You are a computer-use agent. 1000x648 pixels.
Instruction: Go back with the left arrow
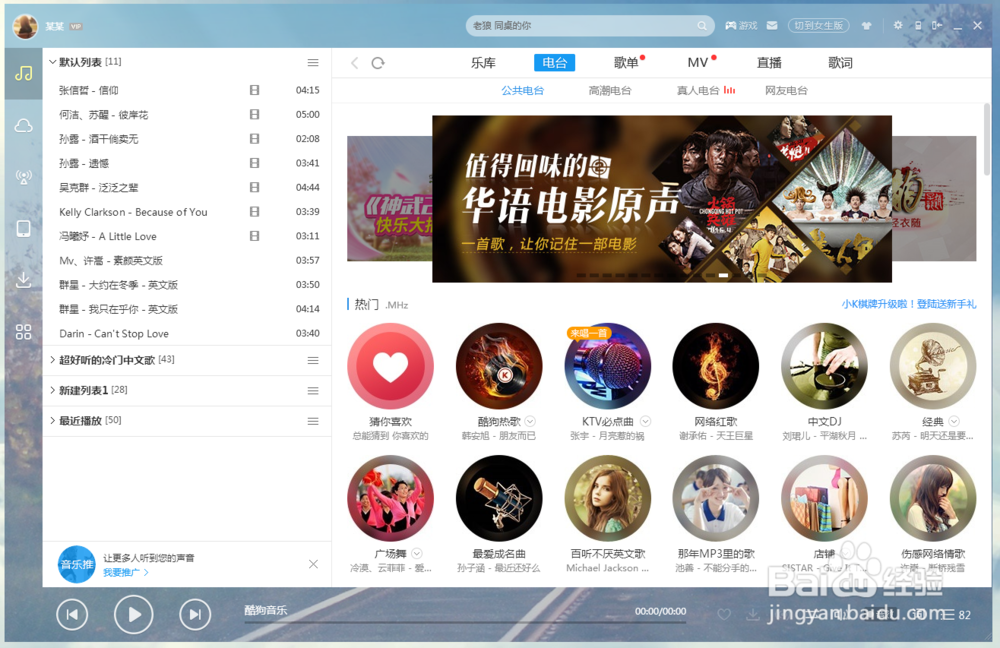pos(355,63)
